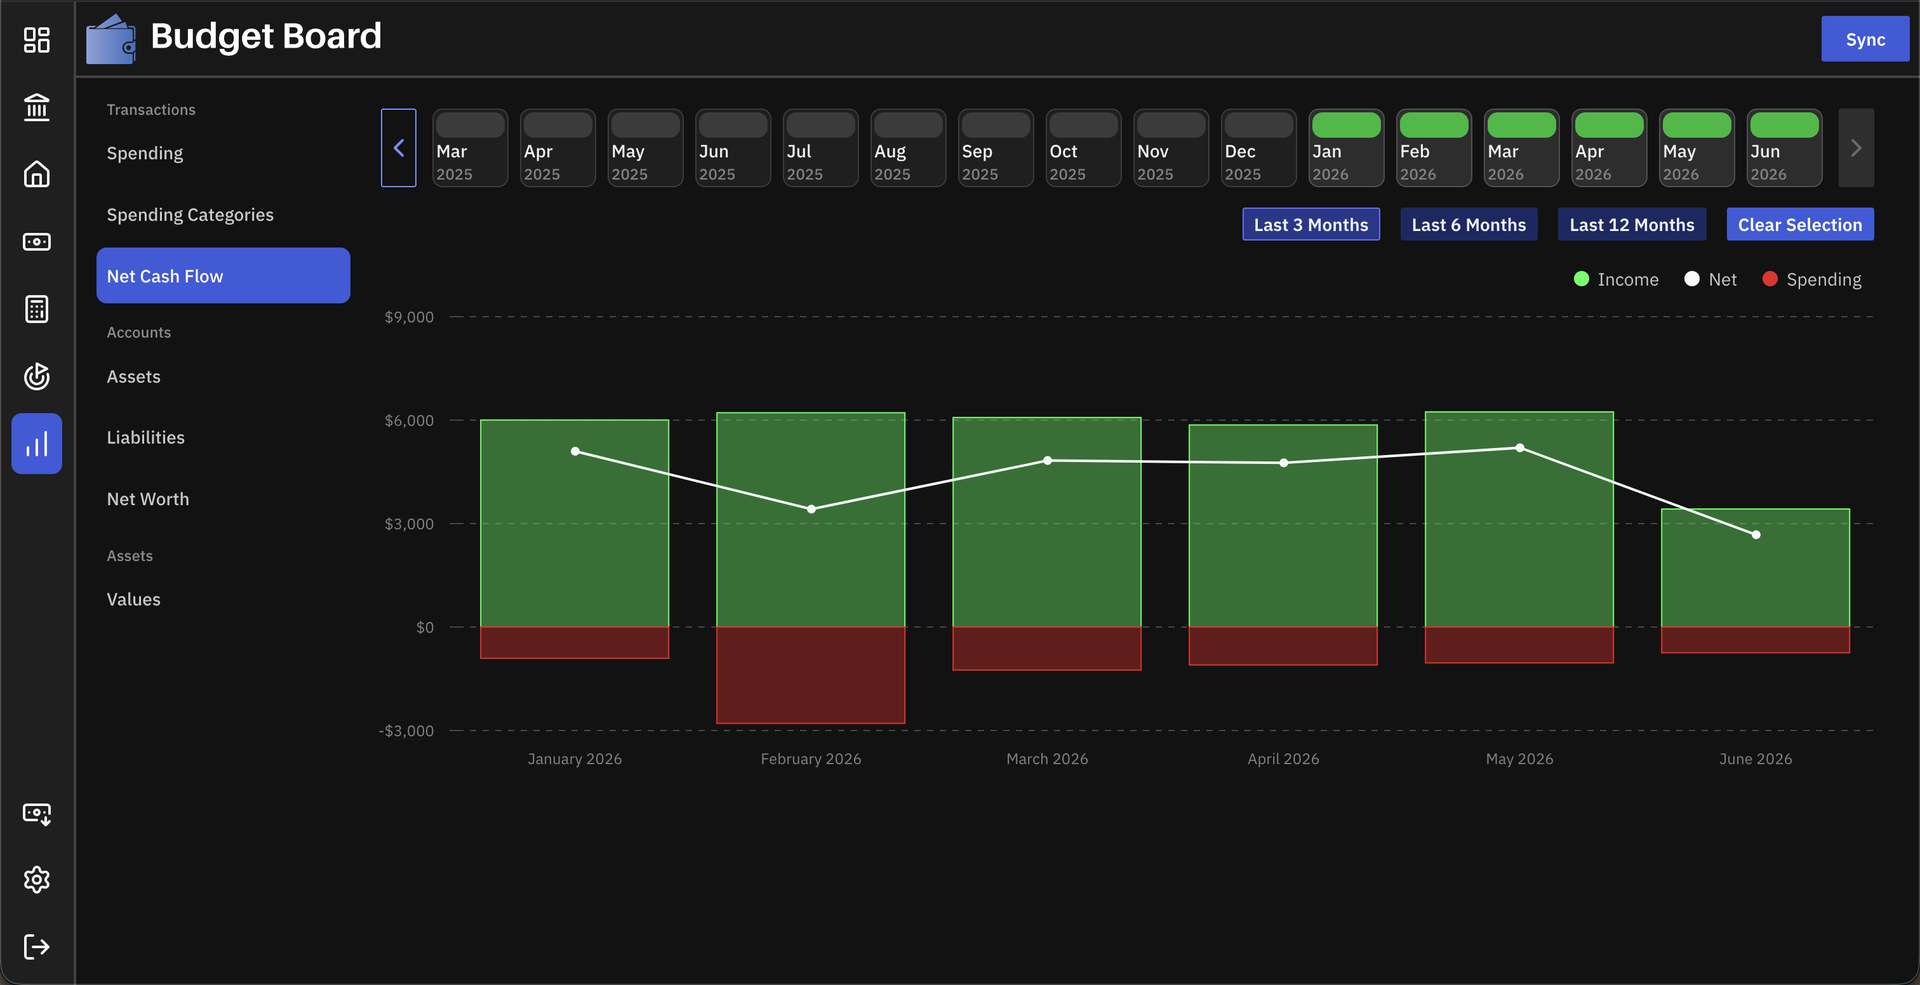Click the bar chart trends icon

(37, 444)
